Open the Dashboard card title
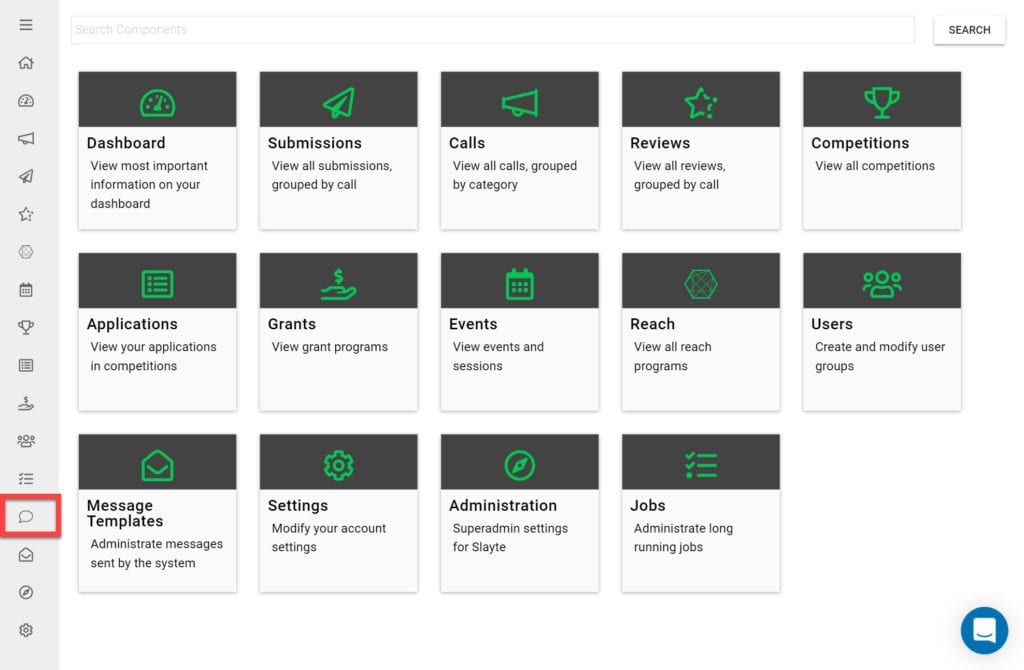The image size is (1024, 670). (126, 143)
